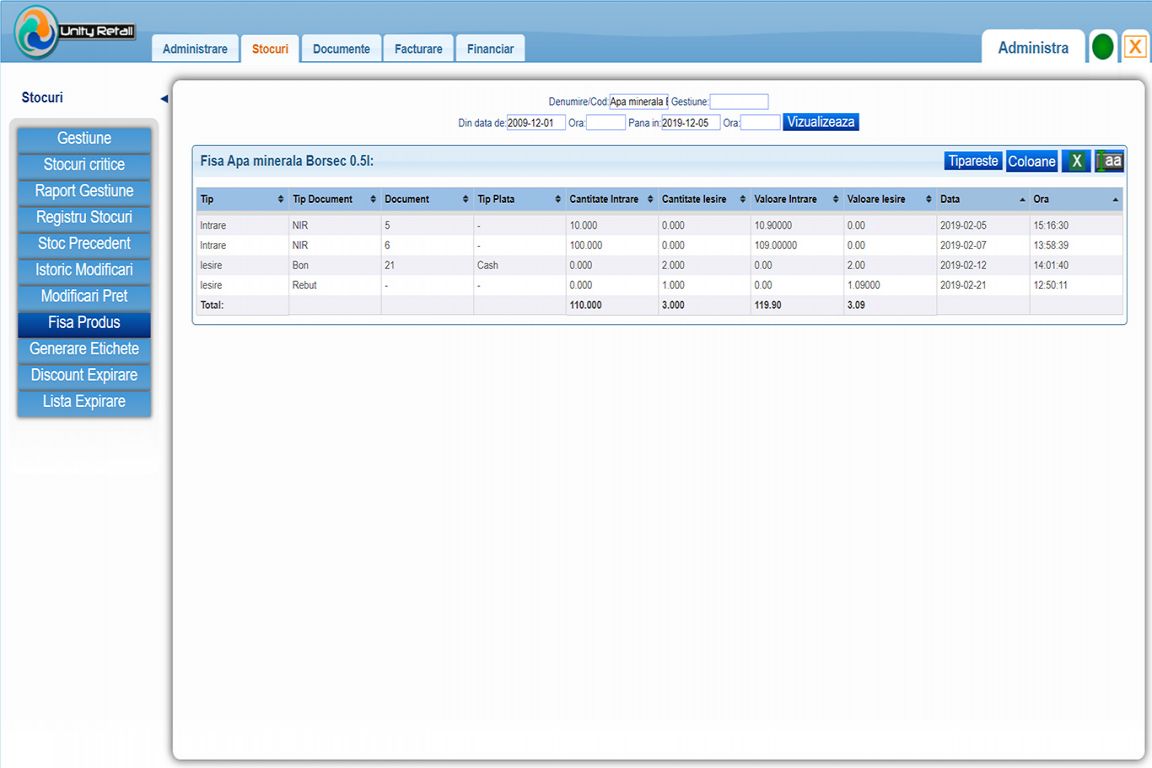The image size is (1152, 768).
Task: Click the Ora field after start date
Action: point(606,123)
